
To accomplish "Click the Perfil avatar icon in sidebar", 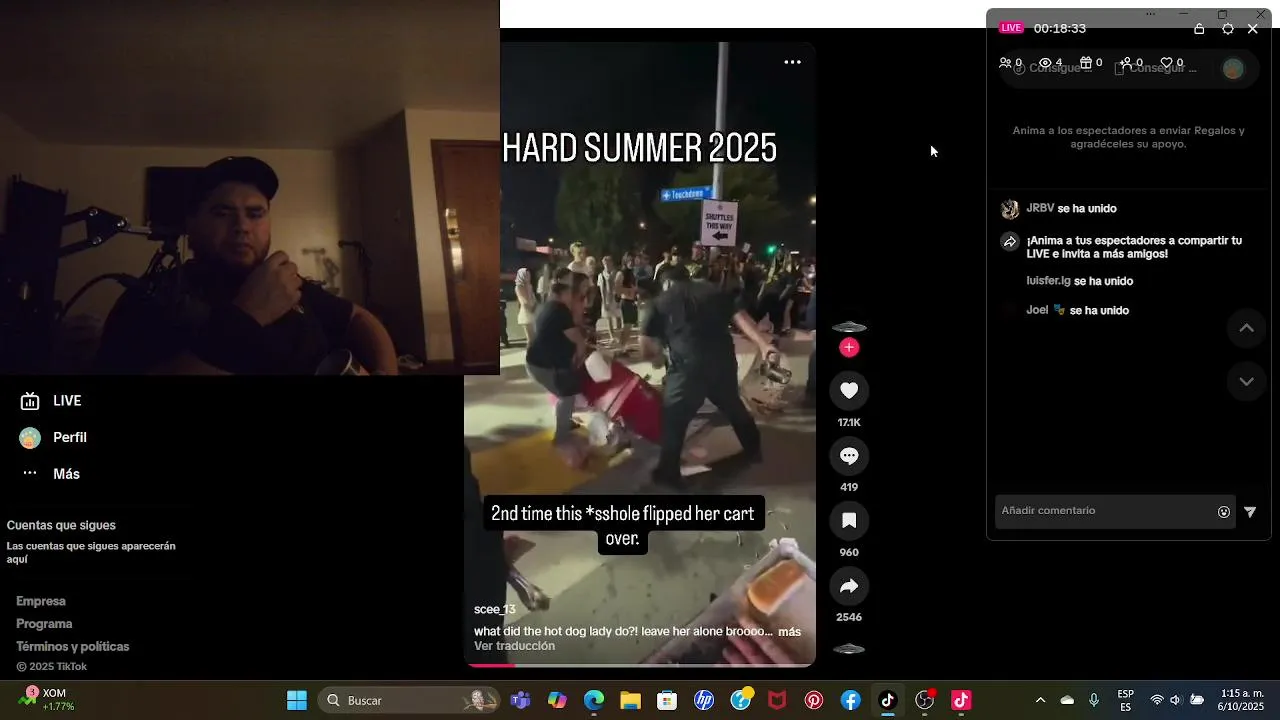I will tap(30, 438).
